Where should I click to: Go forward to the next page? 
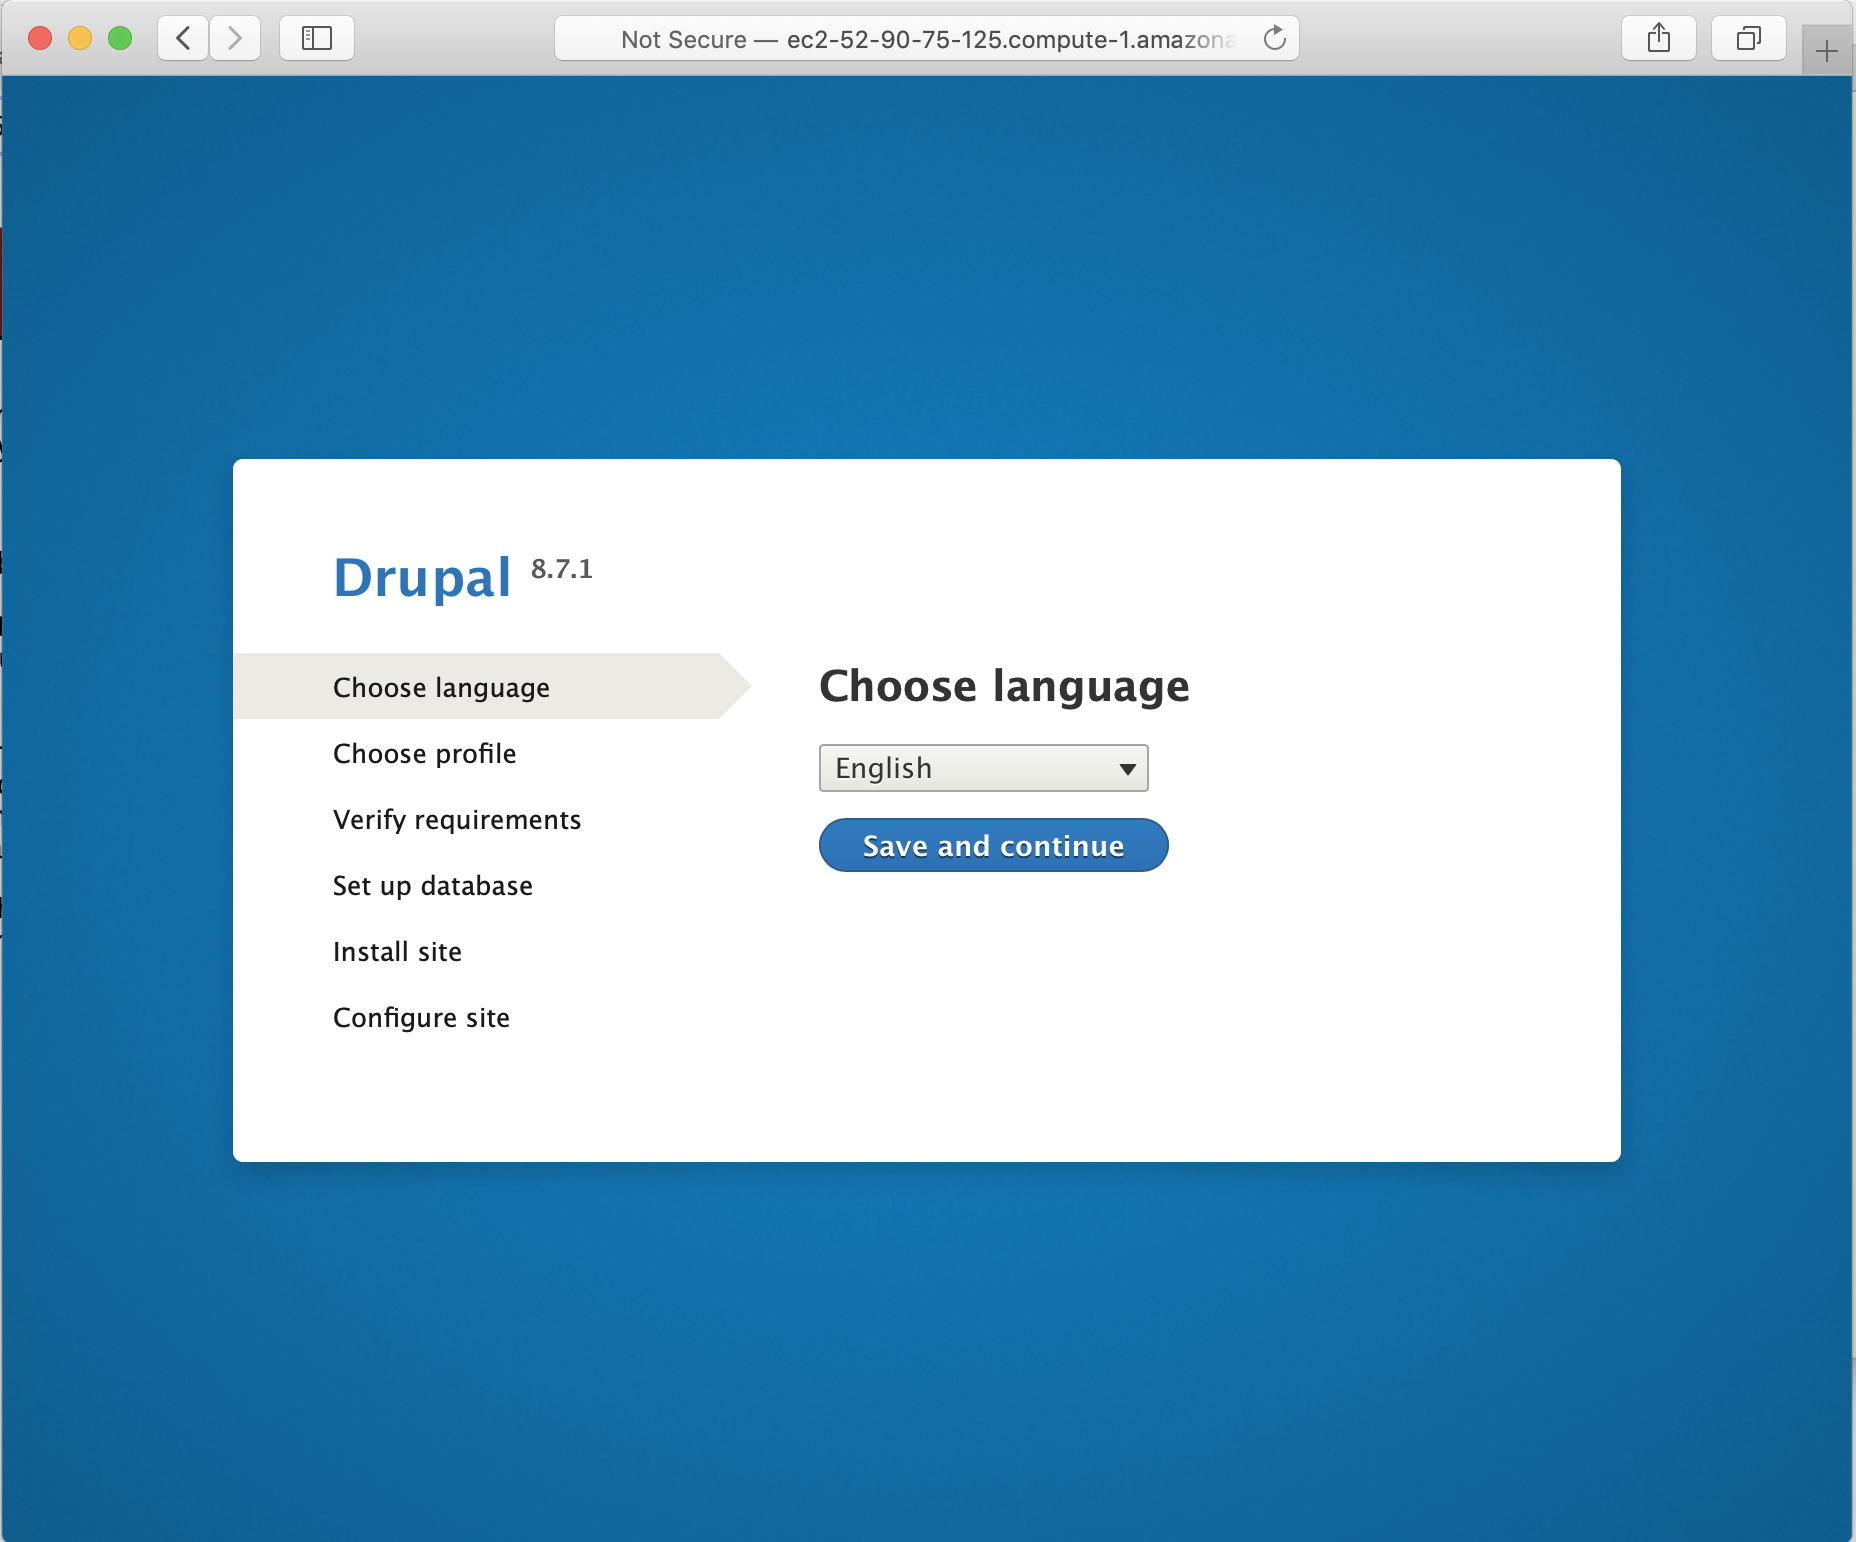[235, 39]
